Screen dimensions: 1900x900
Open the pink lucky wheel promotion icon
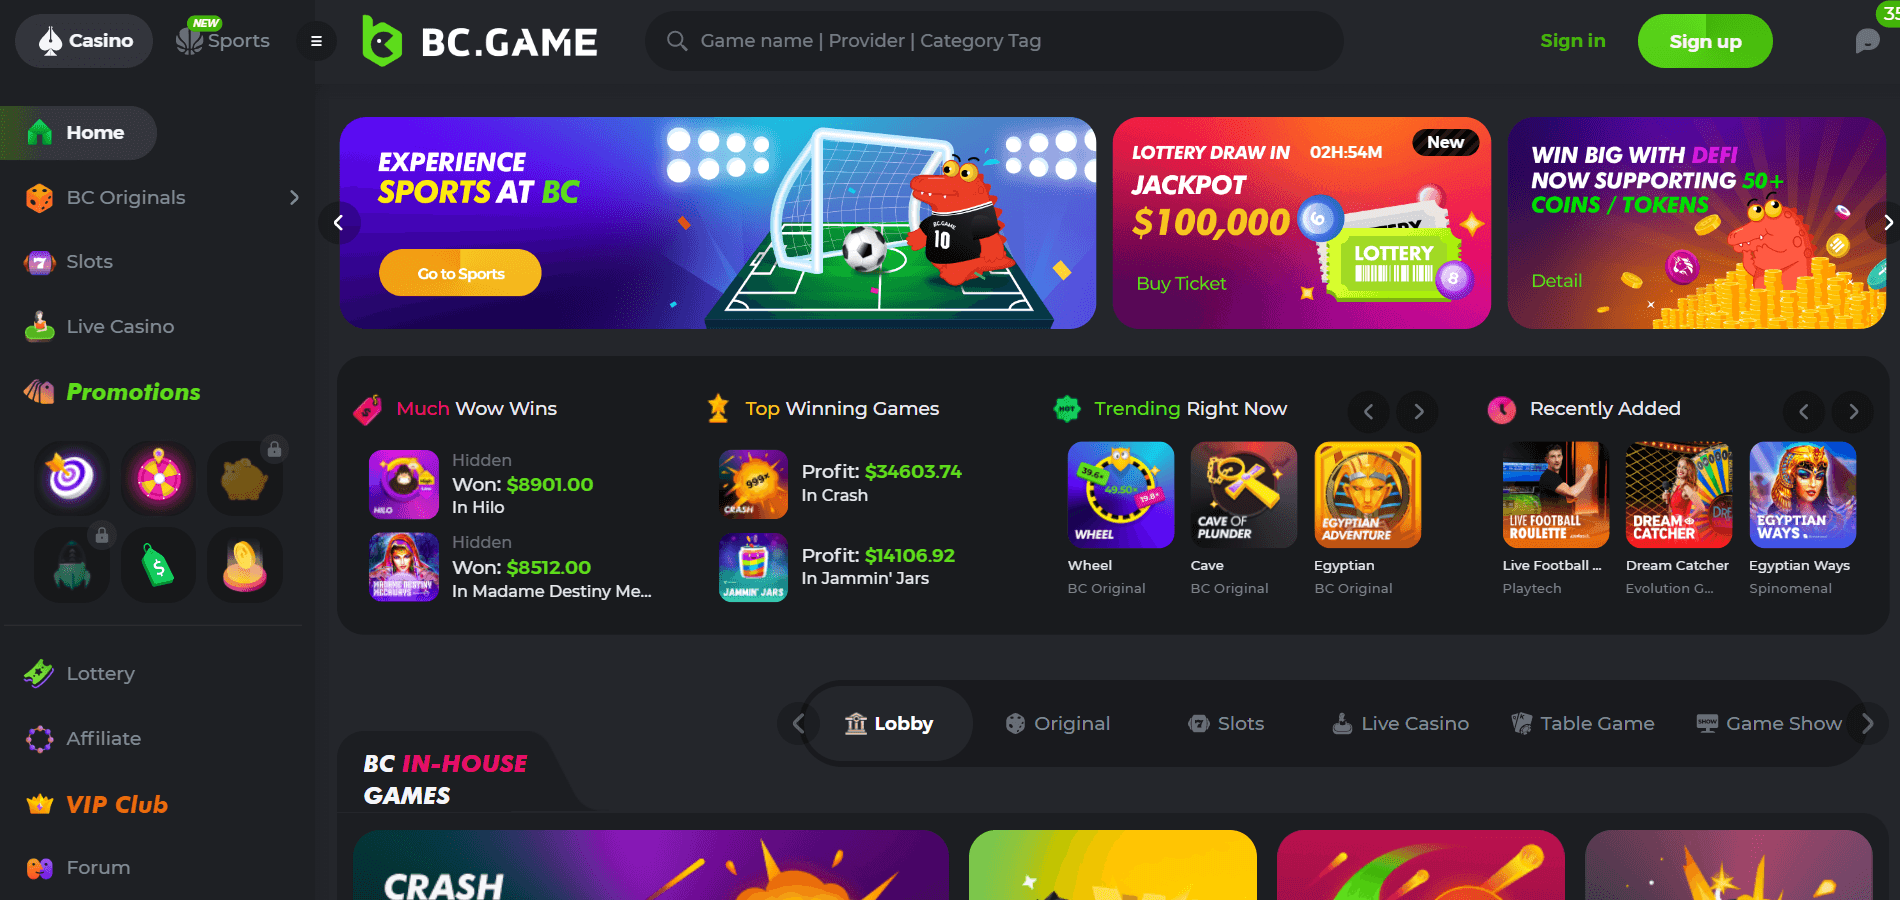click(x=158, y=478)
